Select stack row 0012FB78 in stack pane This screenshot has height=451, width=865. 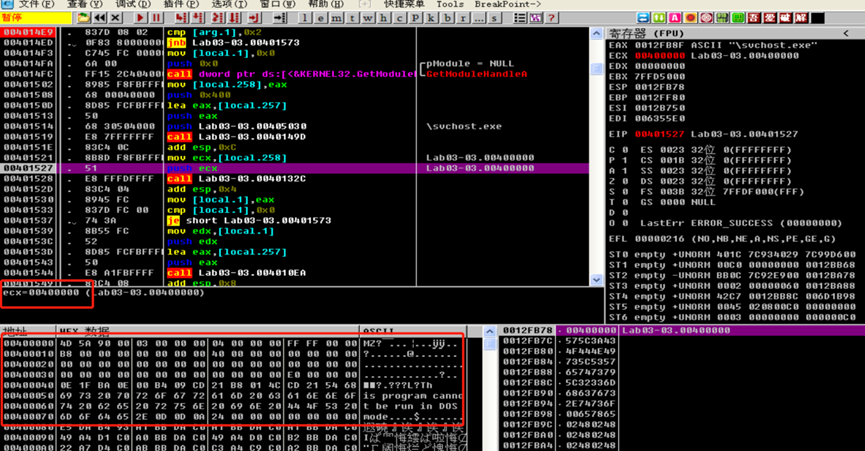[x=682, y=330]
